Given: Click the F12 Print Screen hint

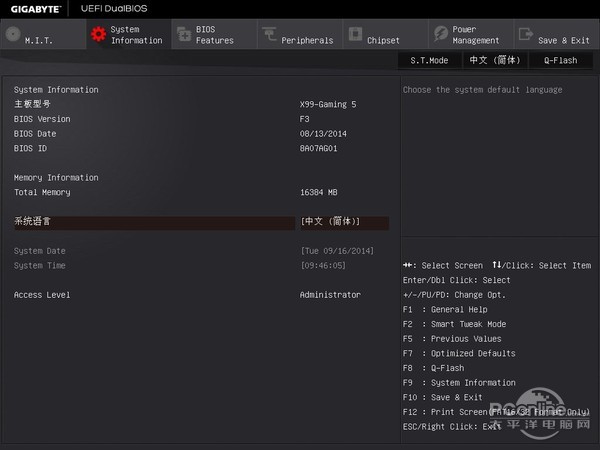Looking at the screenshot, I should point(496,412).
